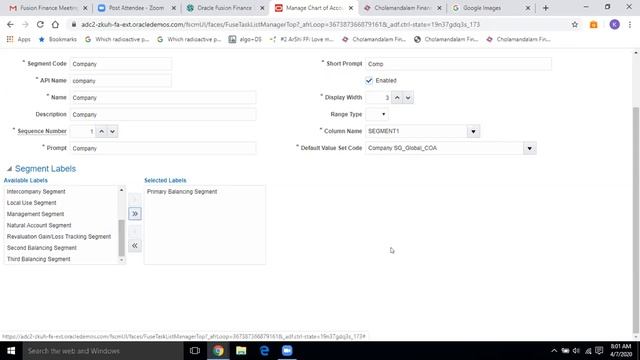The width and height of the screenshot is (640, 360).
Task: Click the Windows taskbar search box
Action: click(x=103, y=351)
